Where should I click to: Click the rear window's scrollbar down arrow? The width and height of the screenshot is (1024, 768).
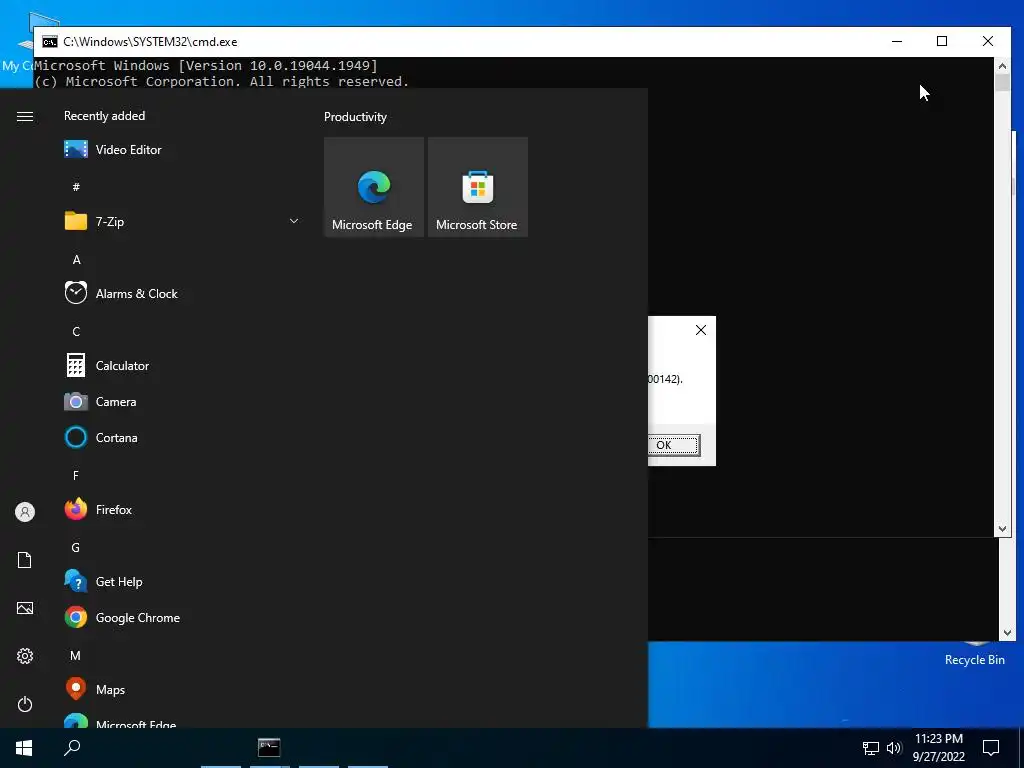click(1007, 633)
